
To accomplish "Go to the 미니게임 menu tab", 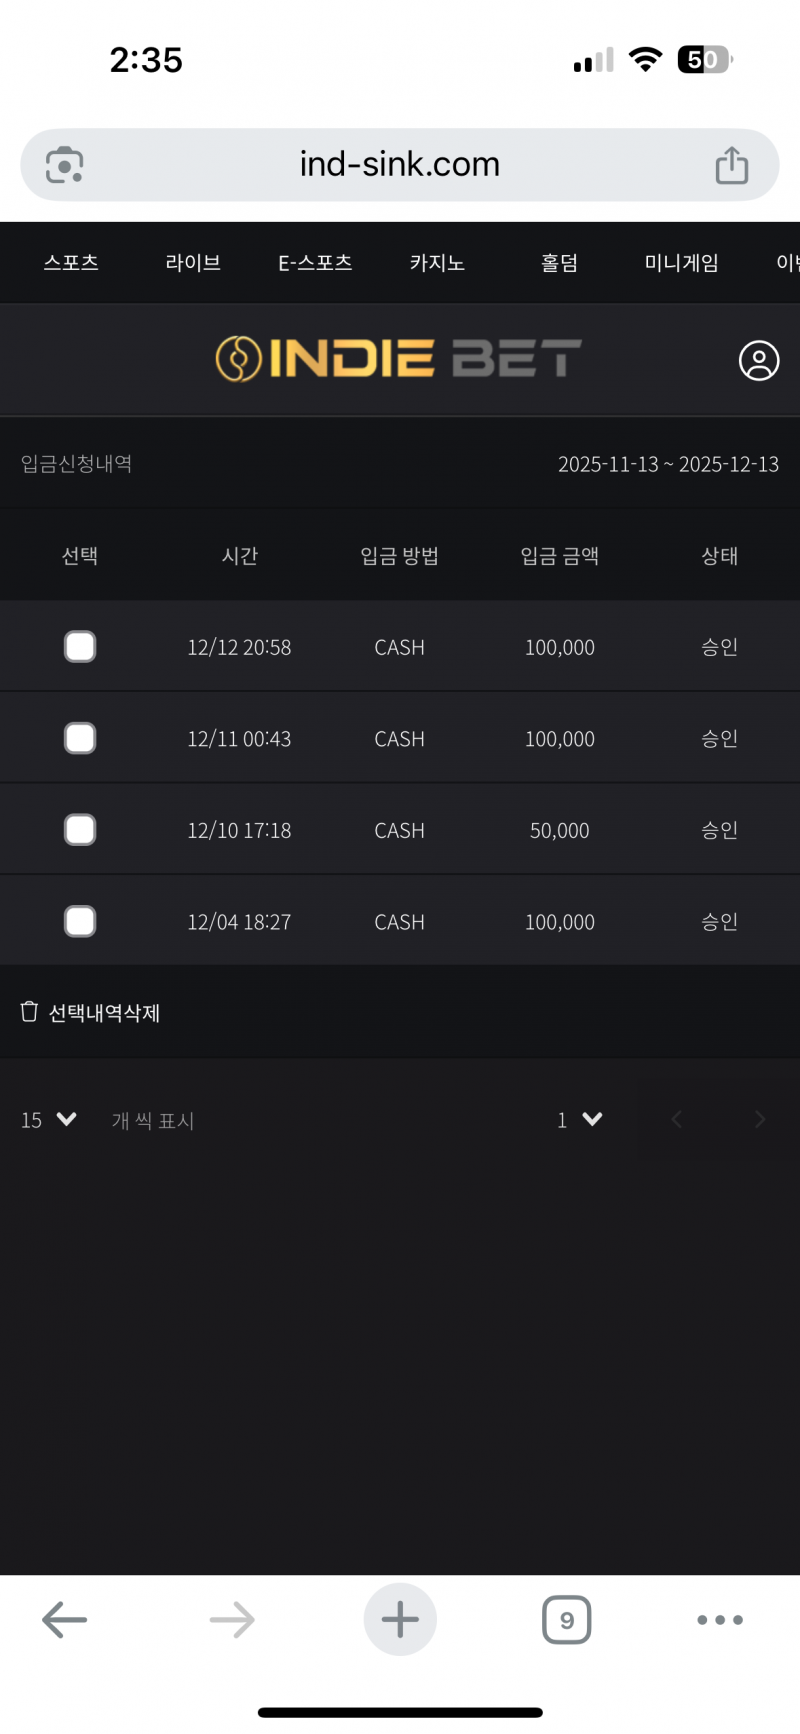I will click(x=681, y=263).
